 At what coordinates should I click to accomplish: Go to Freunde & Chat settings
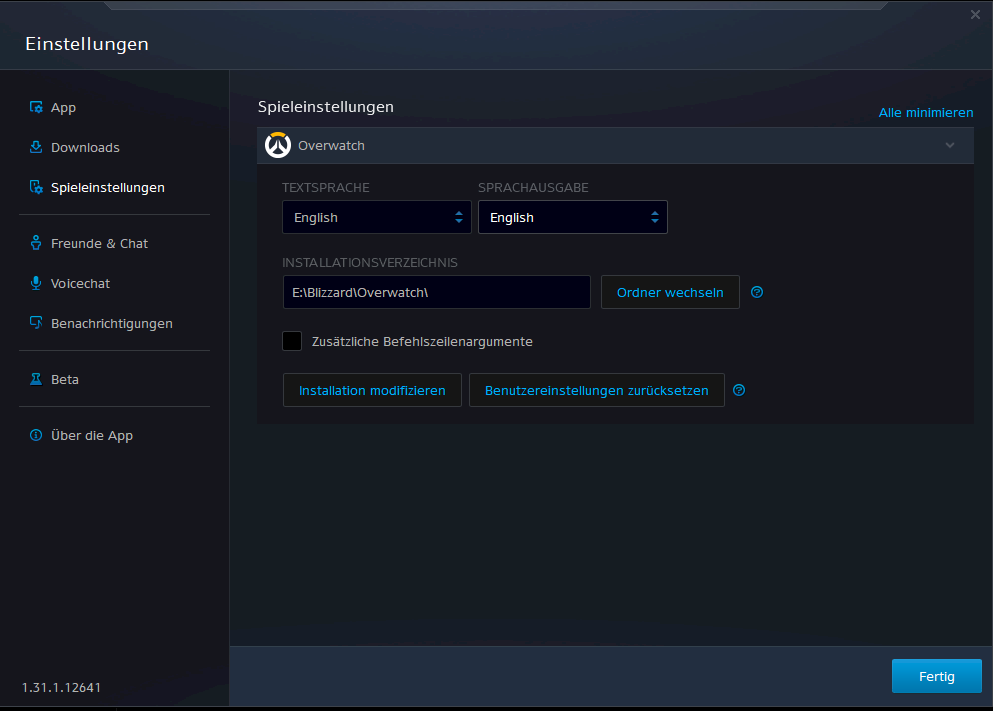point(99,243)
